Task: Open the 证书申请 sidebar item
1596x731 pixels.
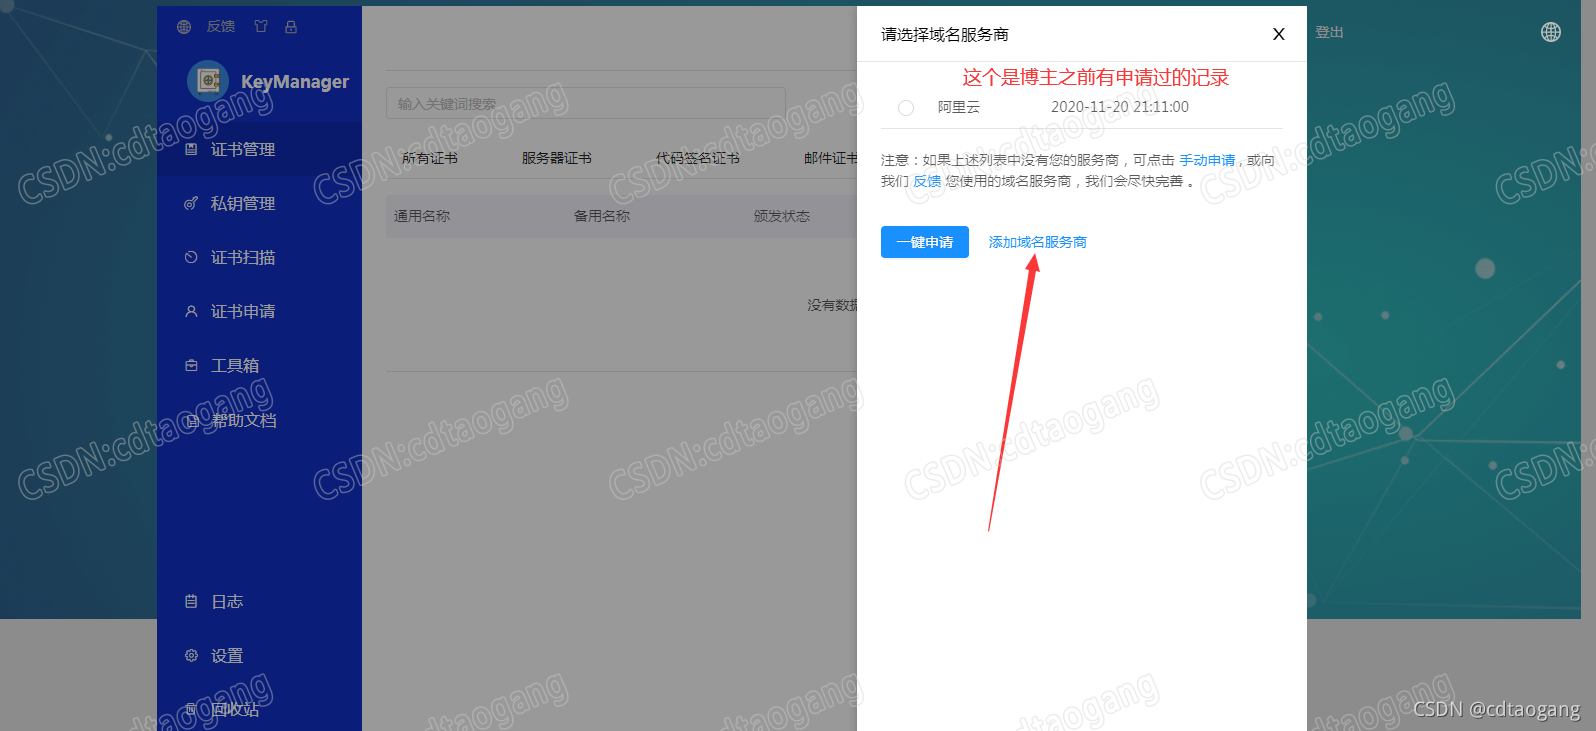Action: 259,311
